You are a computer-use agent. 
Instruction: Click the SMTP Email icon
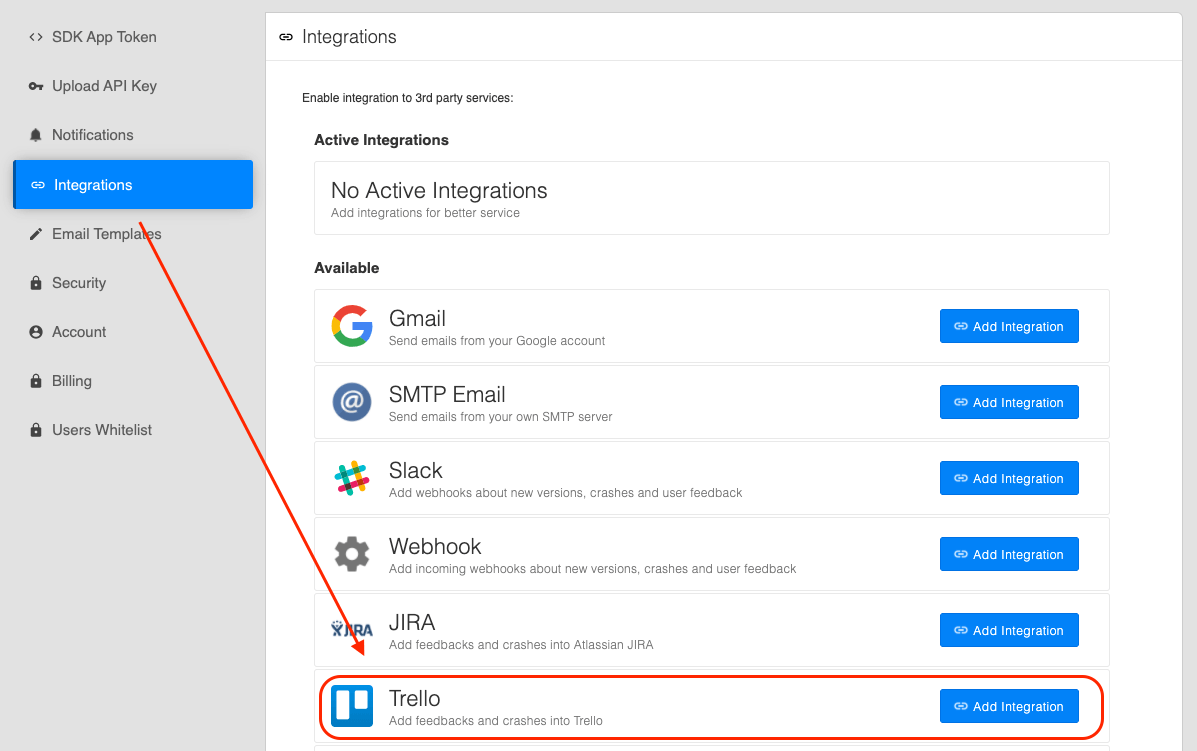(x=352, y=402)
